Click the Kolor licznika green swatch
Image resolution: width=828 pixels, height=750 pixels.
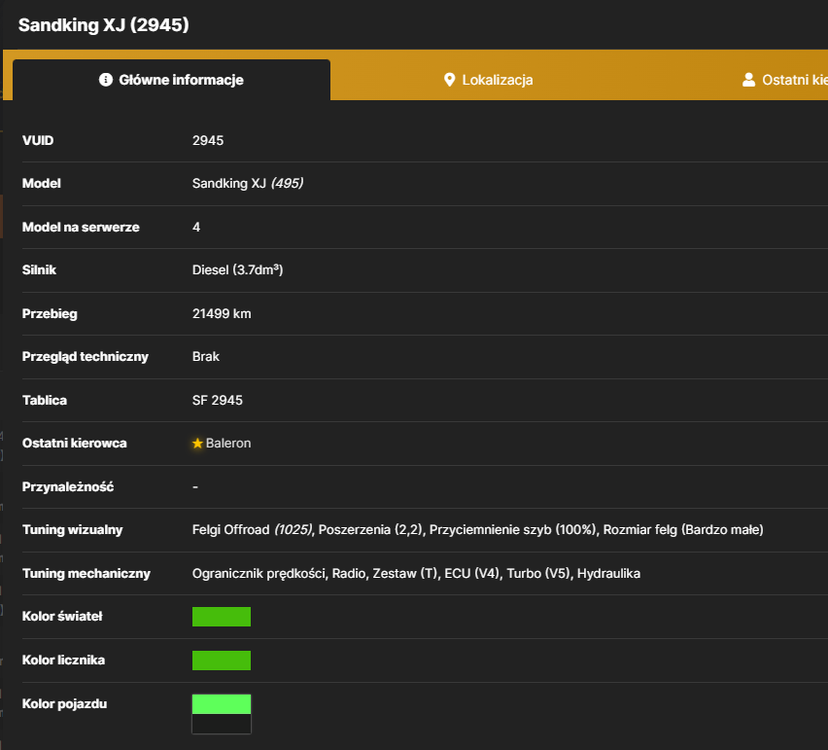point(221,661)
